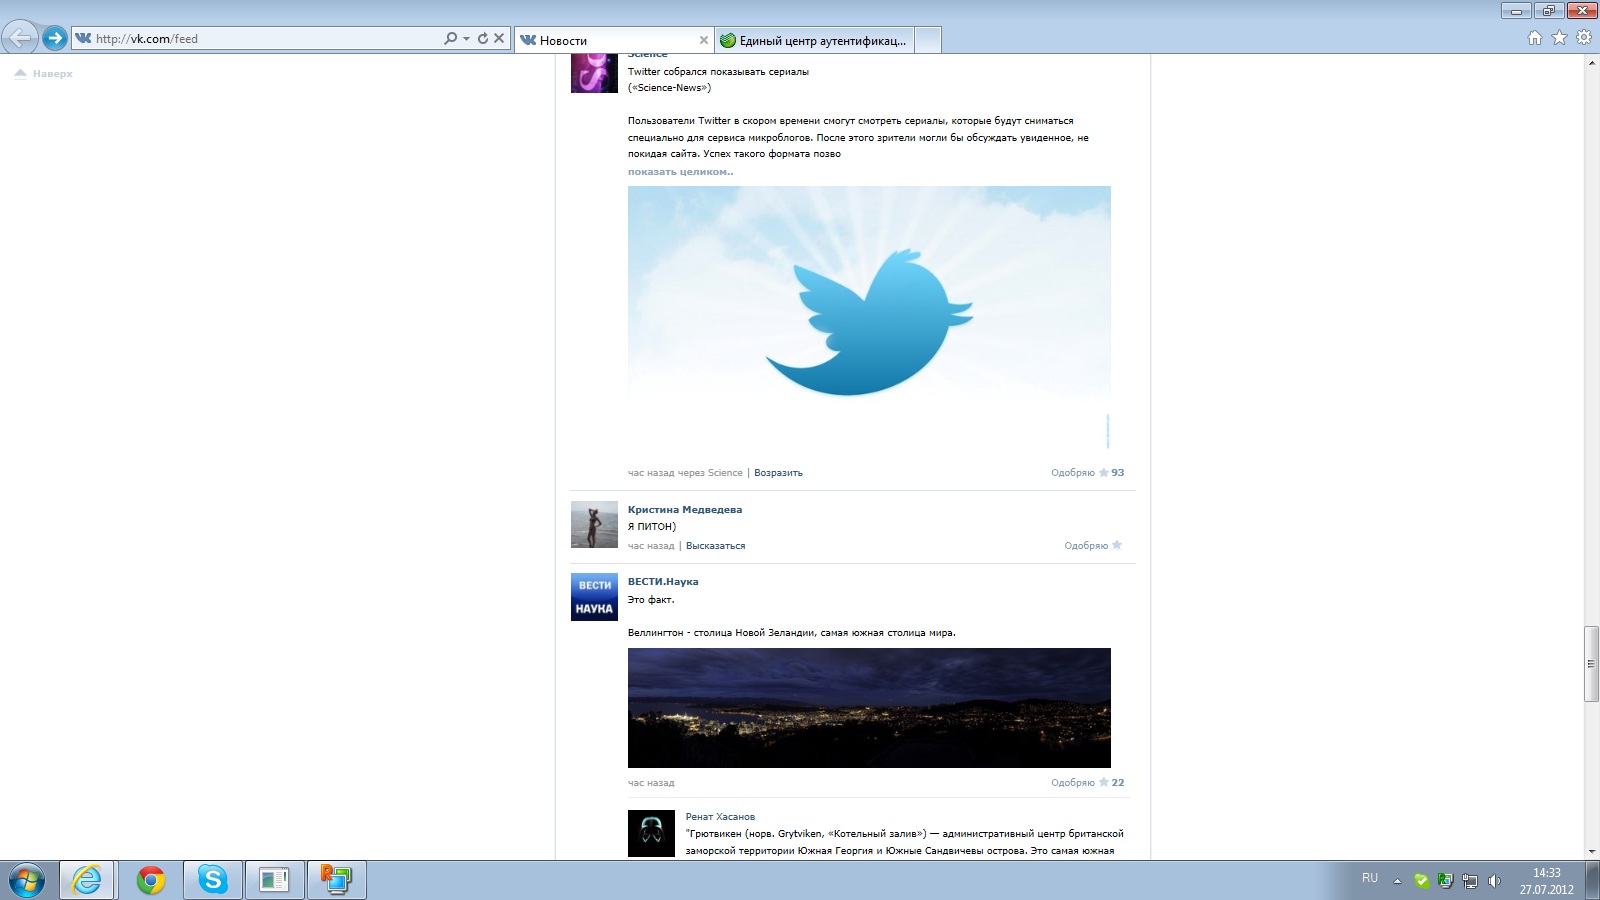1600x900 pixels.
Task: Click the vertical scrollbar thumb
Action: (x=1591, y=664)
